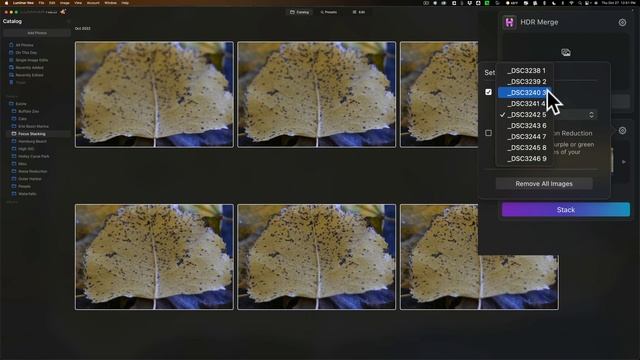
Task: Select second leaf thumbnail in bottom row
Action: (317, 257)
